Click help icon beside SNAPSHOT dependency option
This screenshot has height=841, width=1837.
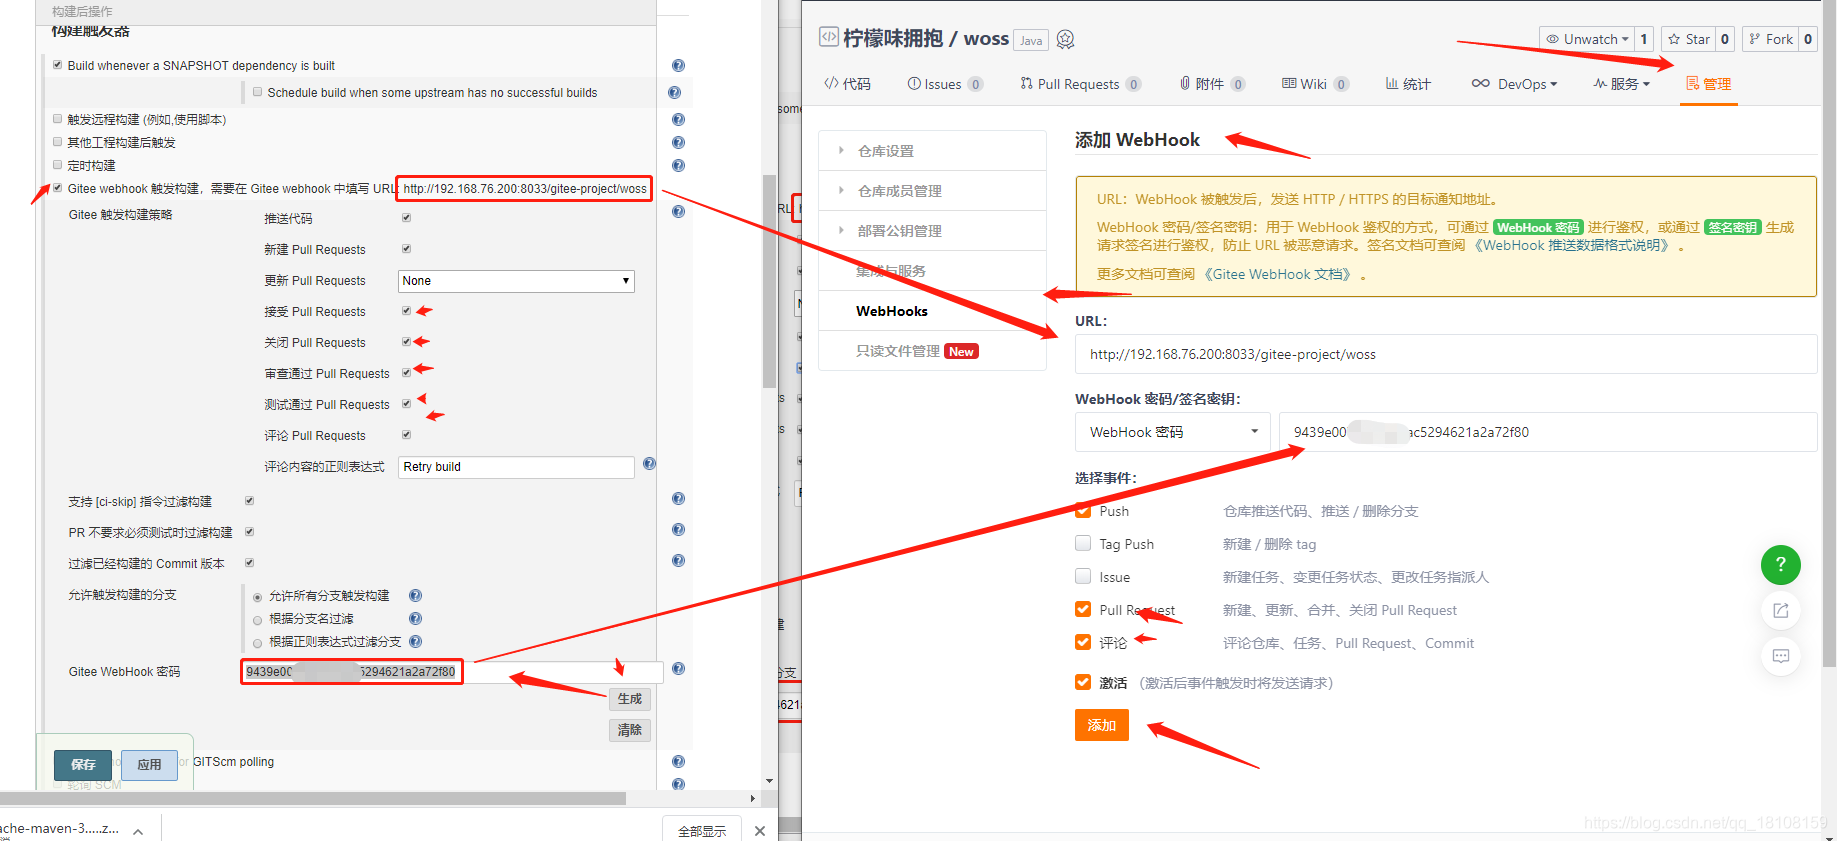(678, 66)
